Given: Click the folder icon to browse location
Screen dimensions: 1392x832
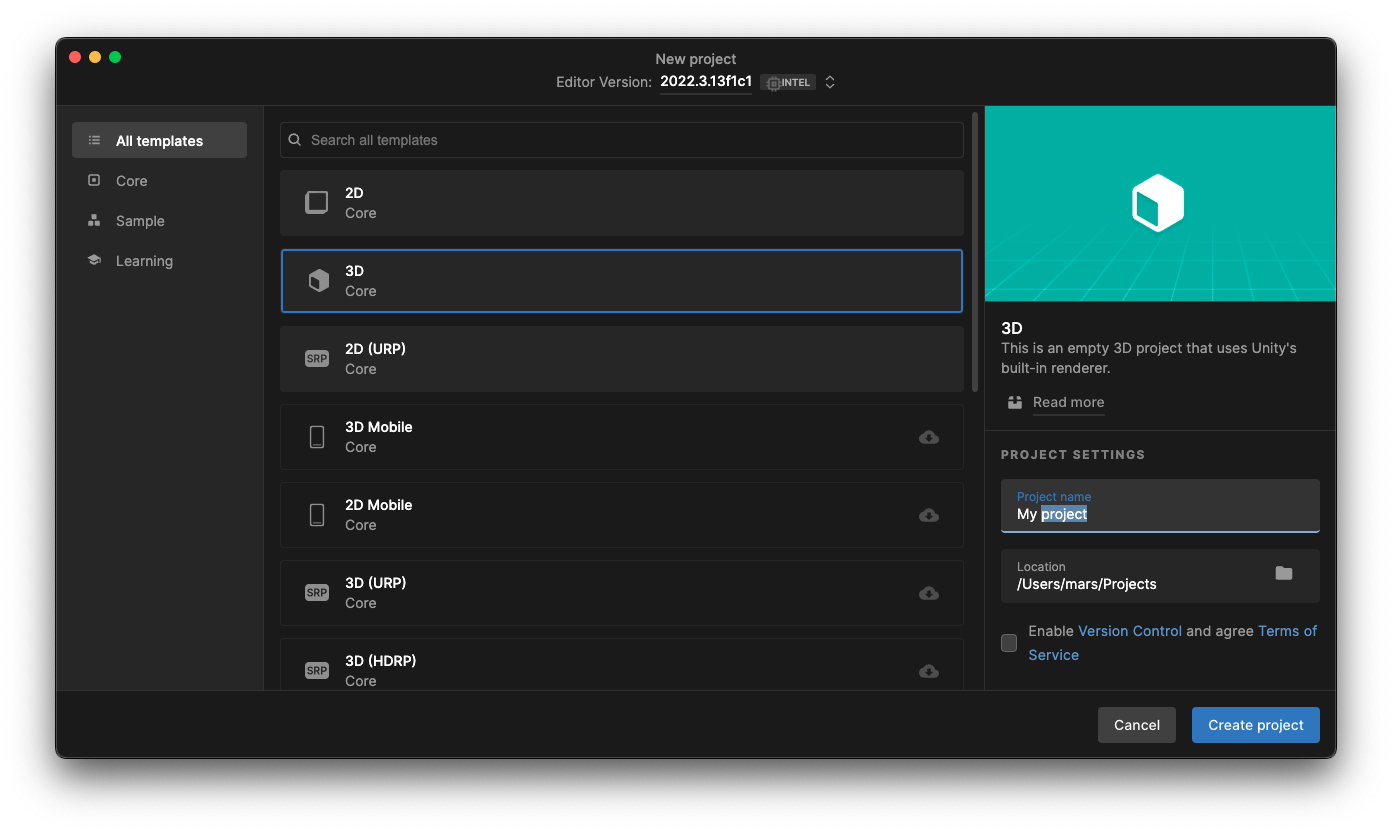Looking at the screenshot, I should 1284,573.
